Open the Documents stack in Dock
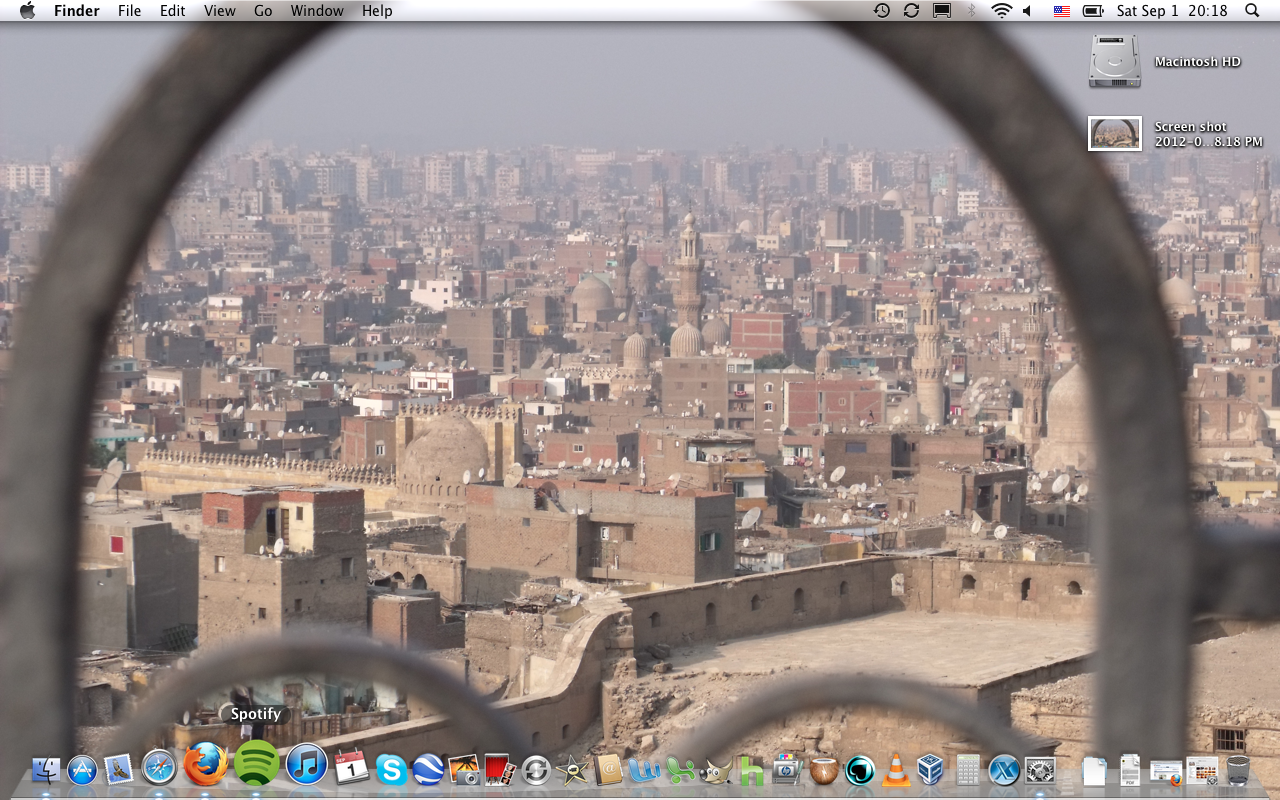Screen dimensions: 1280x800 tap(1095, 770)
